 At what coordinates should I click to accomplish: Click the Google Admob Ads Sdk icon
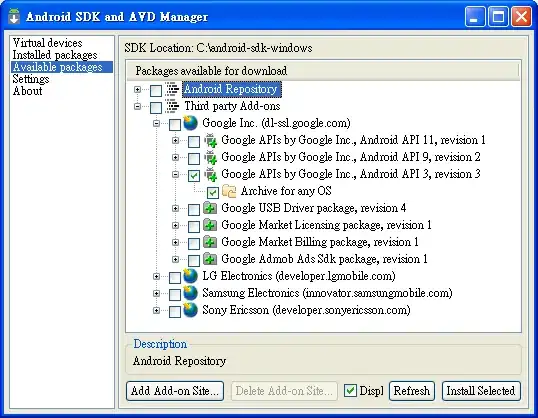(210, 259)
